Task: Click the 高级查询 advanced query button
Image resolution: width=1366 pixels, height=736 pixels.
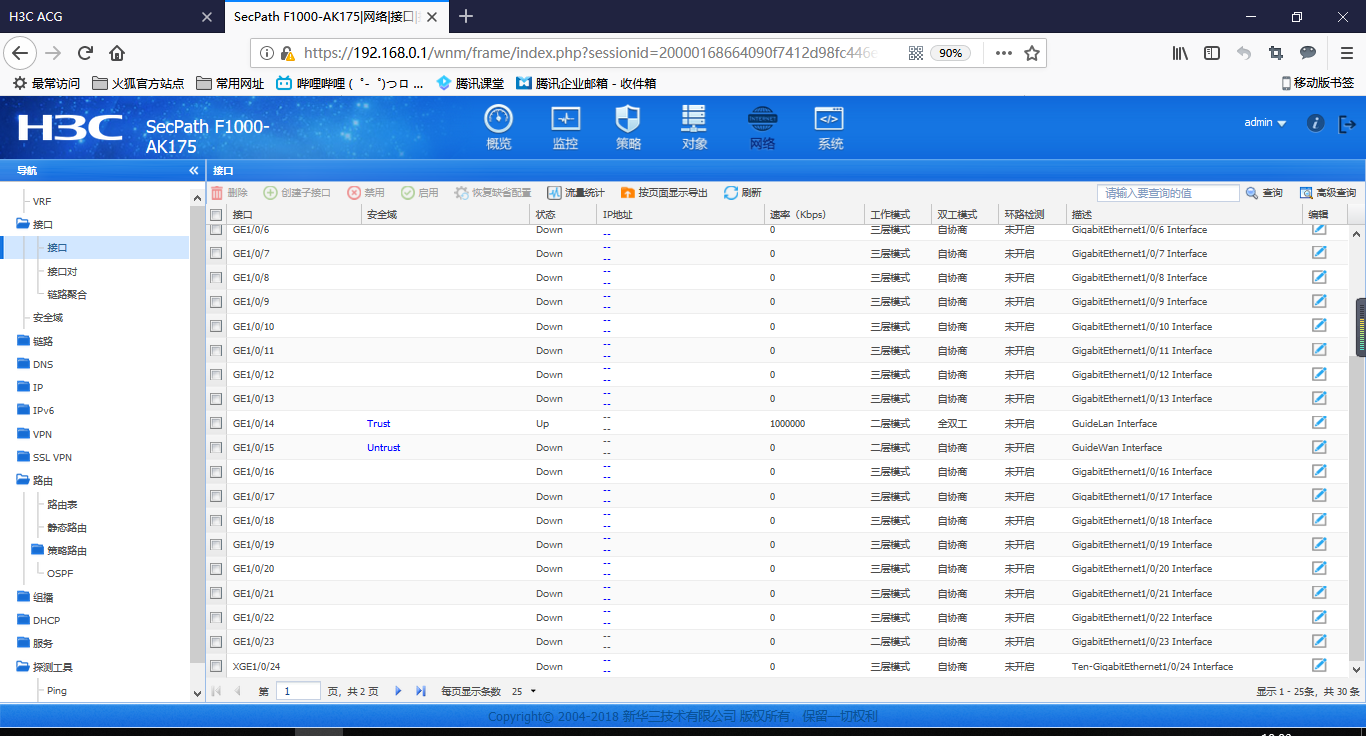Action: pos(1328,193)
